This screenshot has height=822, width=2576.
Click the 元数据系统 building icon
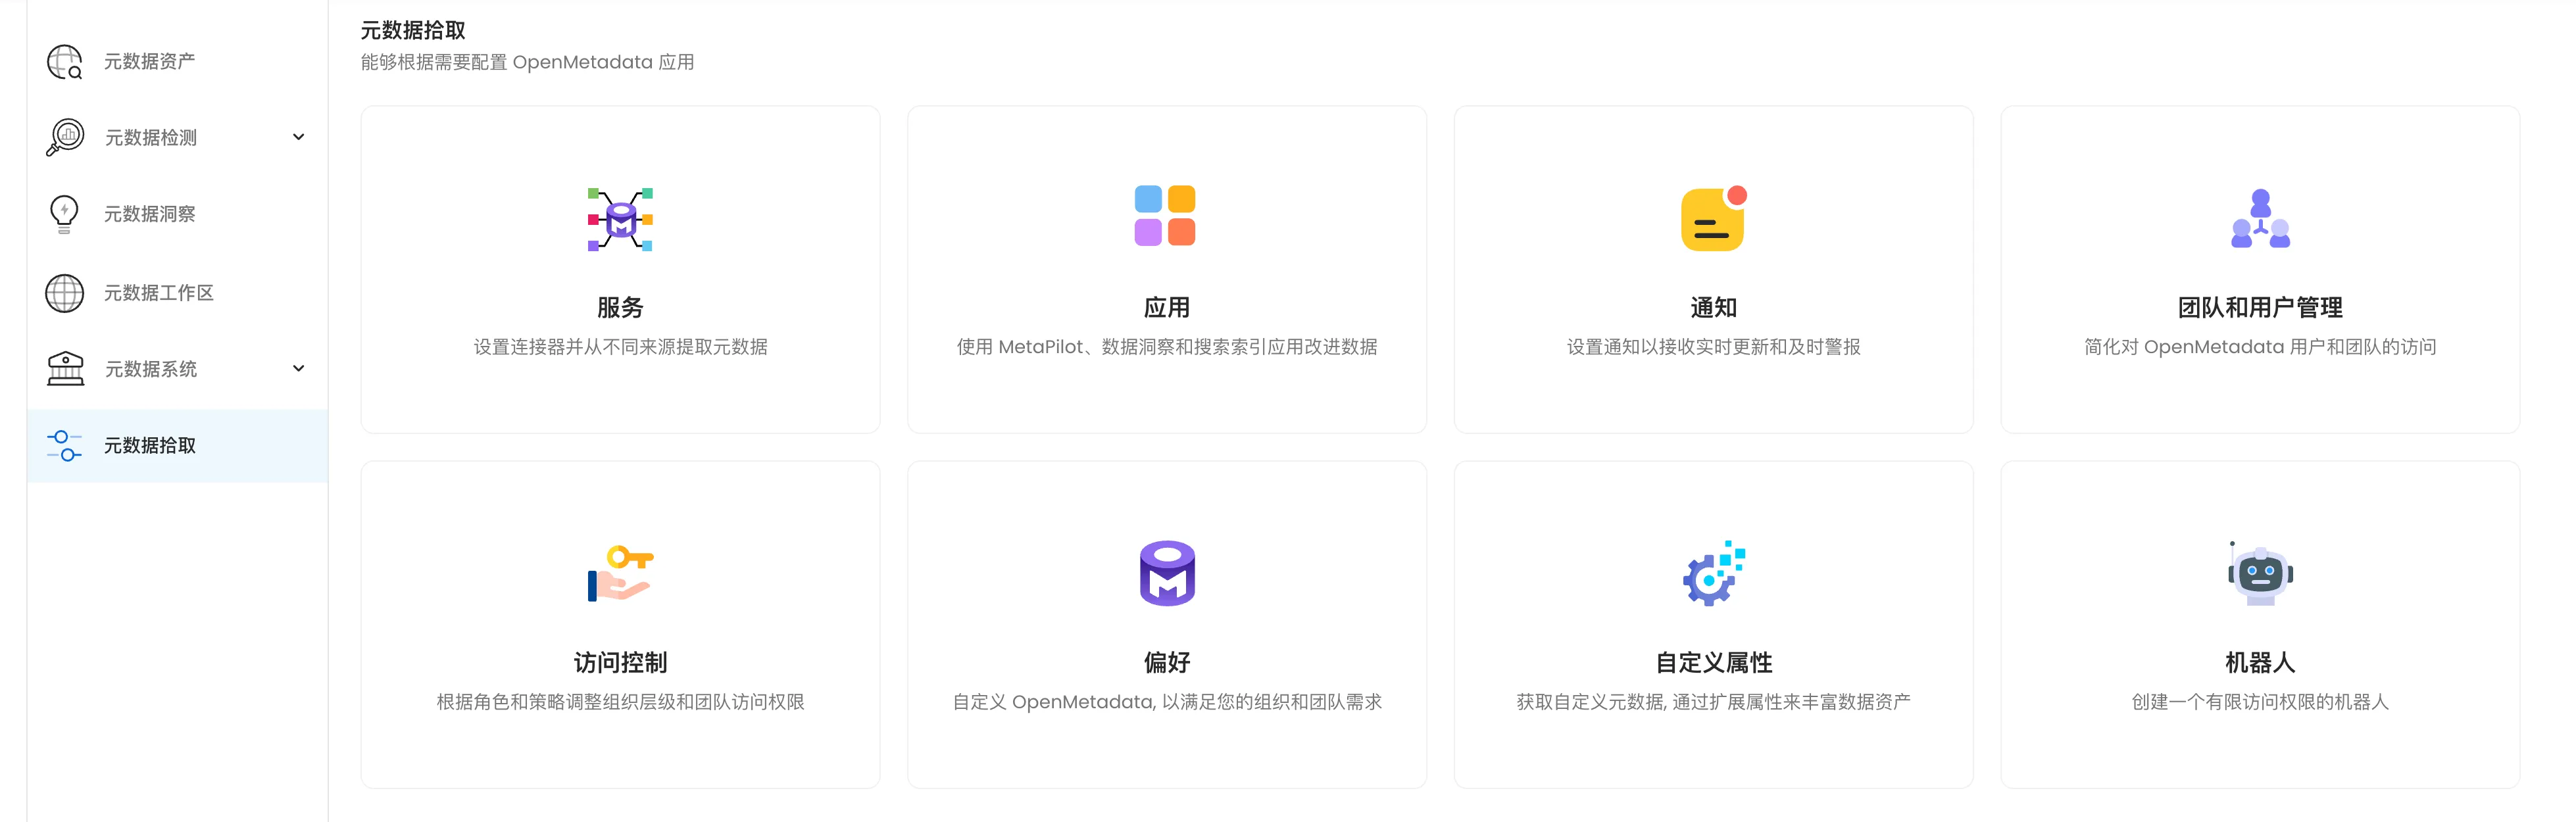66,368
